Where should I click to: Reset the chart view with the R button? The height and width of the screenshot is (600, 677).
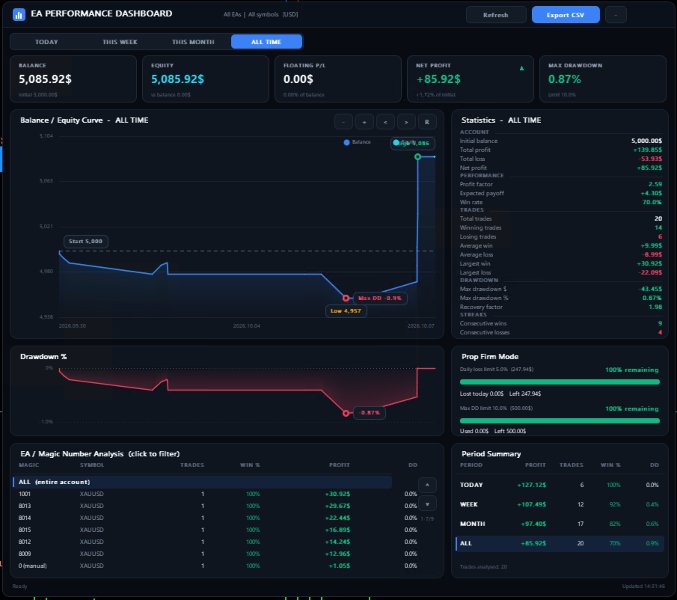427,122
